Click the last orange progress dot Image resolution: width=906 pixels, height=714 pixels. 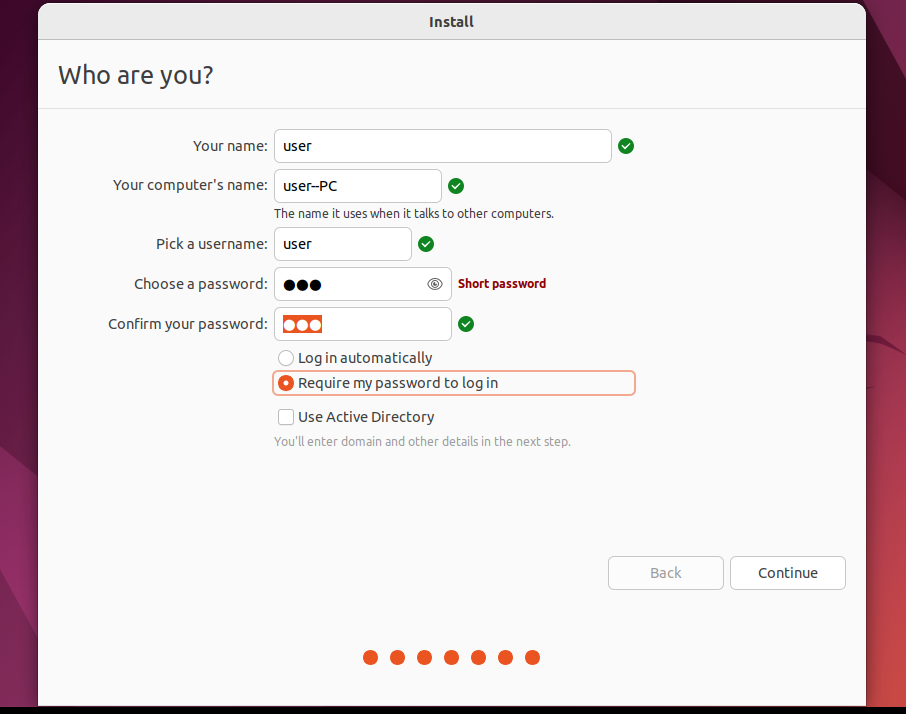click(532, 657)
